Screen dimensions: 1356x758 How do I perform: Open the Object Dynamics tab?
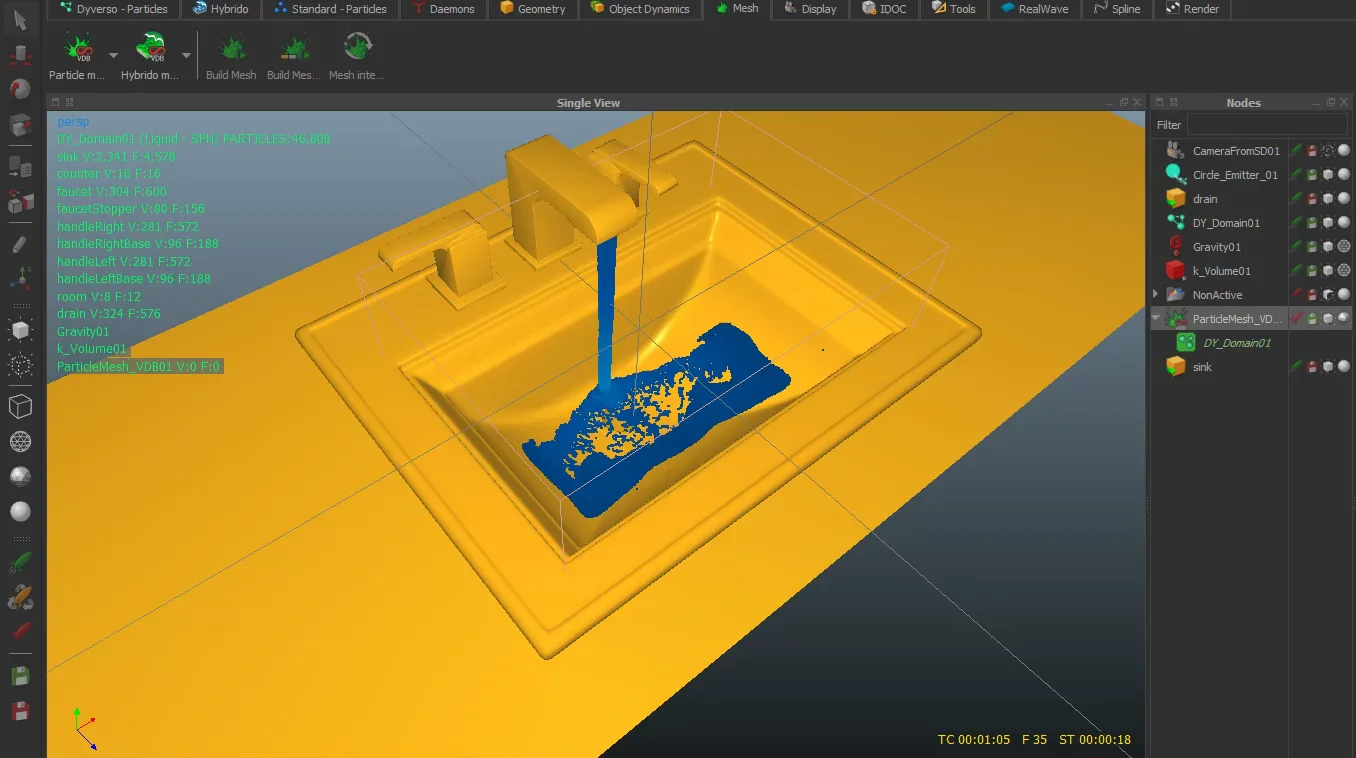(640, 9)
